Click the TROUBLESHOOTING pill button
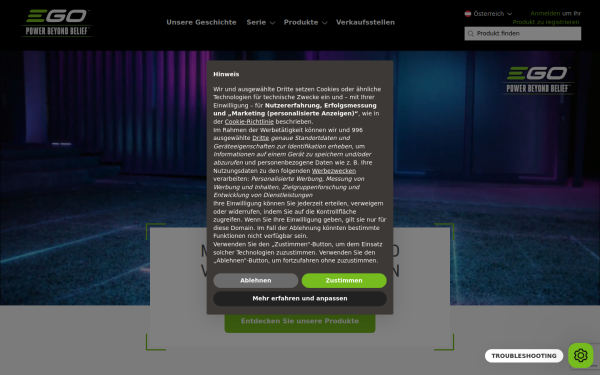The height and width of the screenshot is (375, 600). click(x=524, y=356)
